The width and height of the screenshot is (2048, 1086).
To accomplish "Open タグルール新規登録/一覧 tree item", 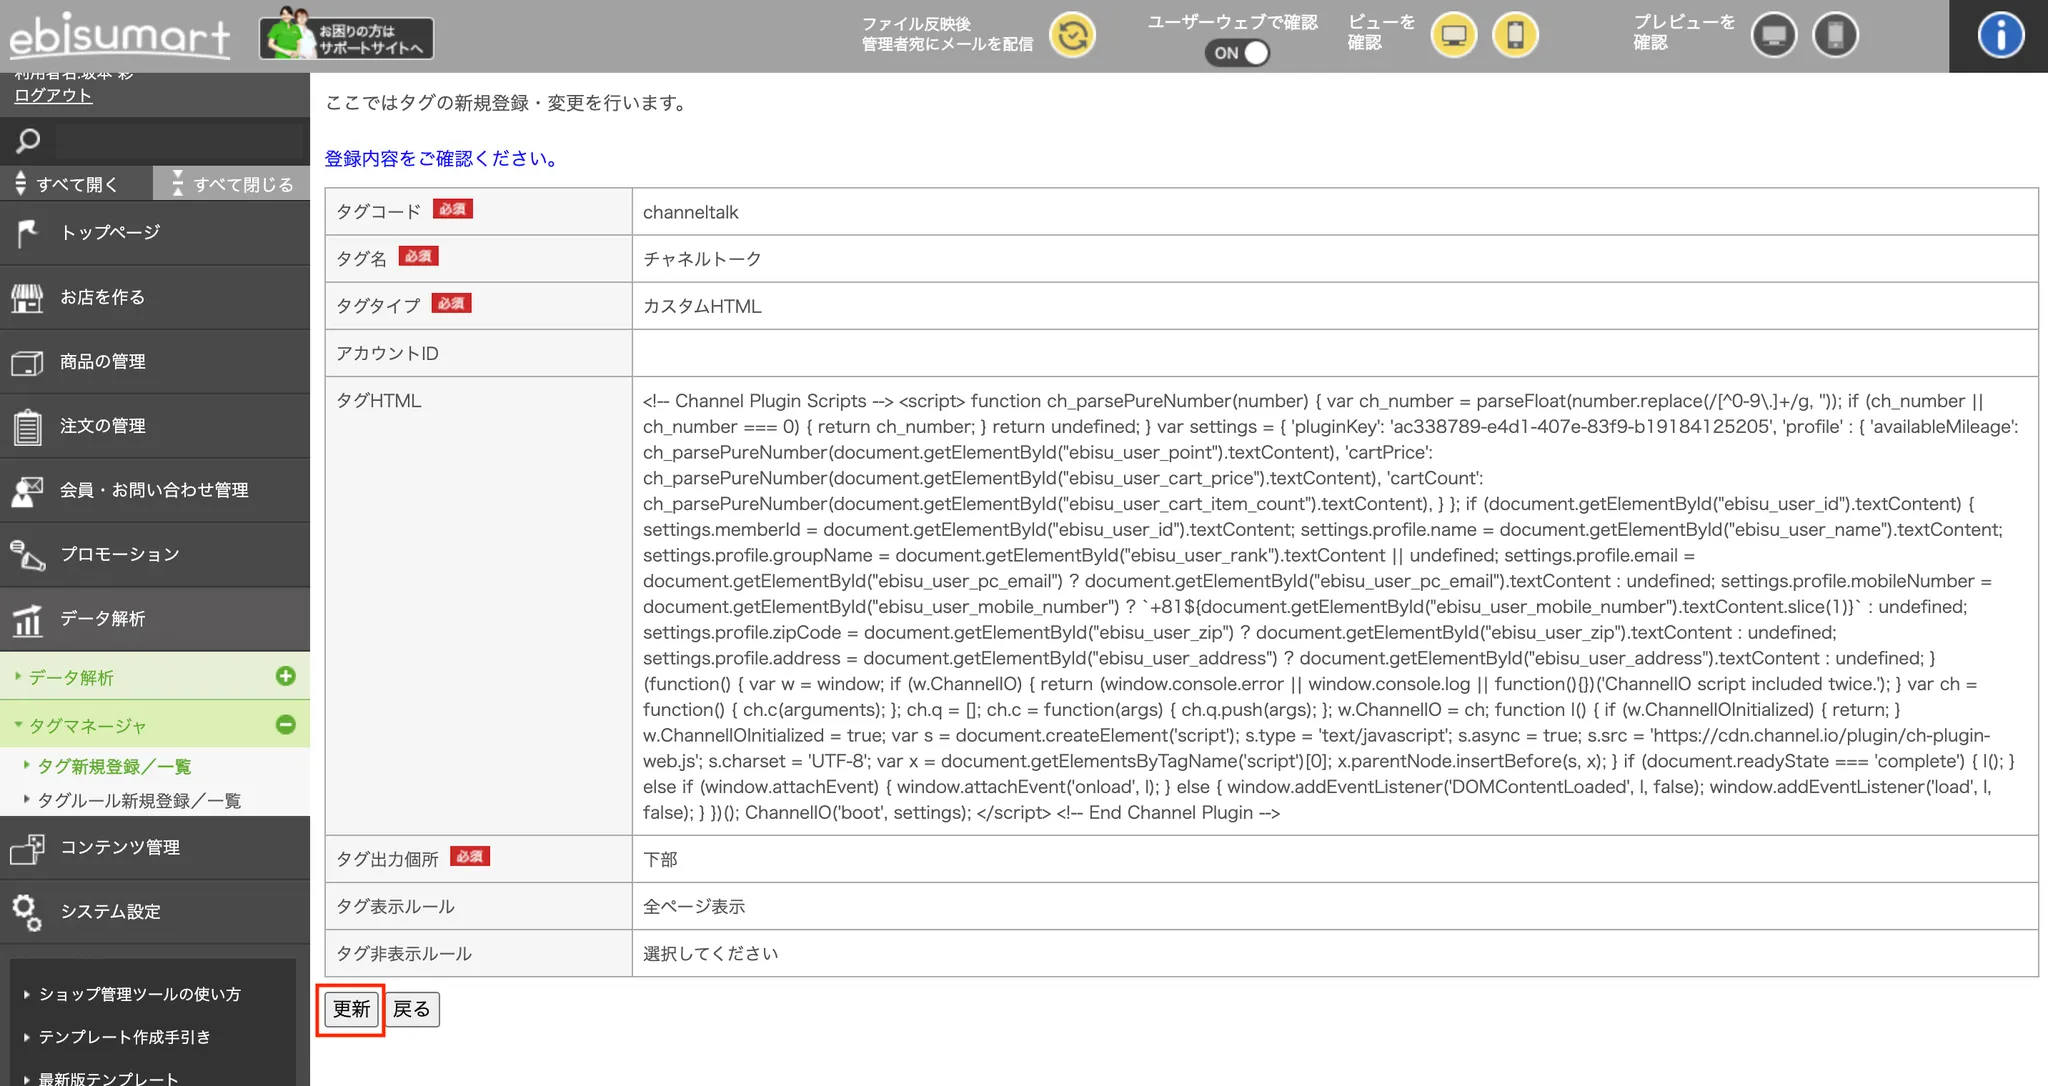I will tap(139, 801).
